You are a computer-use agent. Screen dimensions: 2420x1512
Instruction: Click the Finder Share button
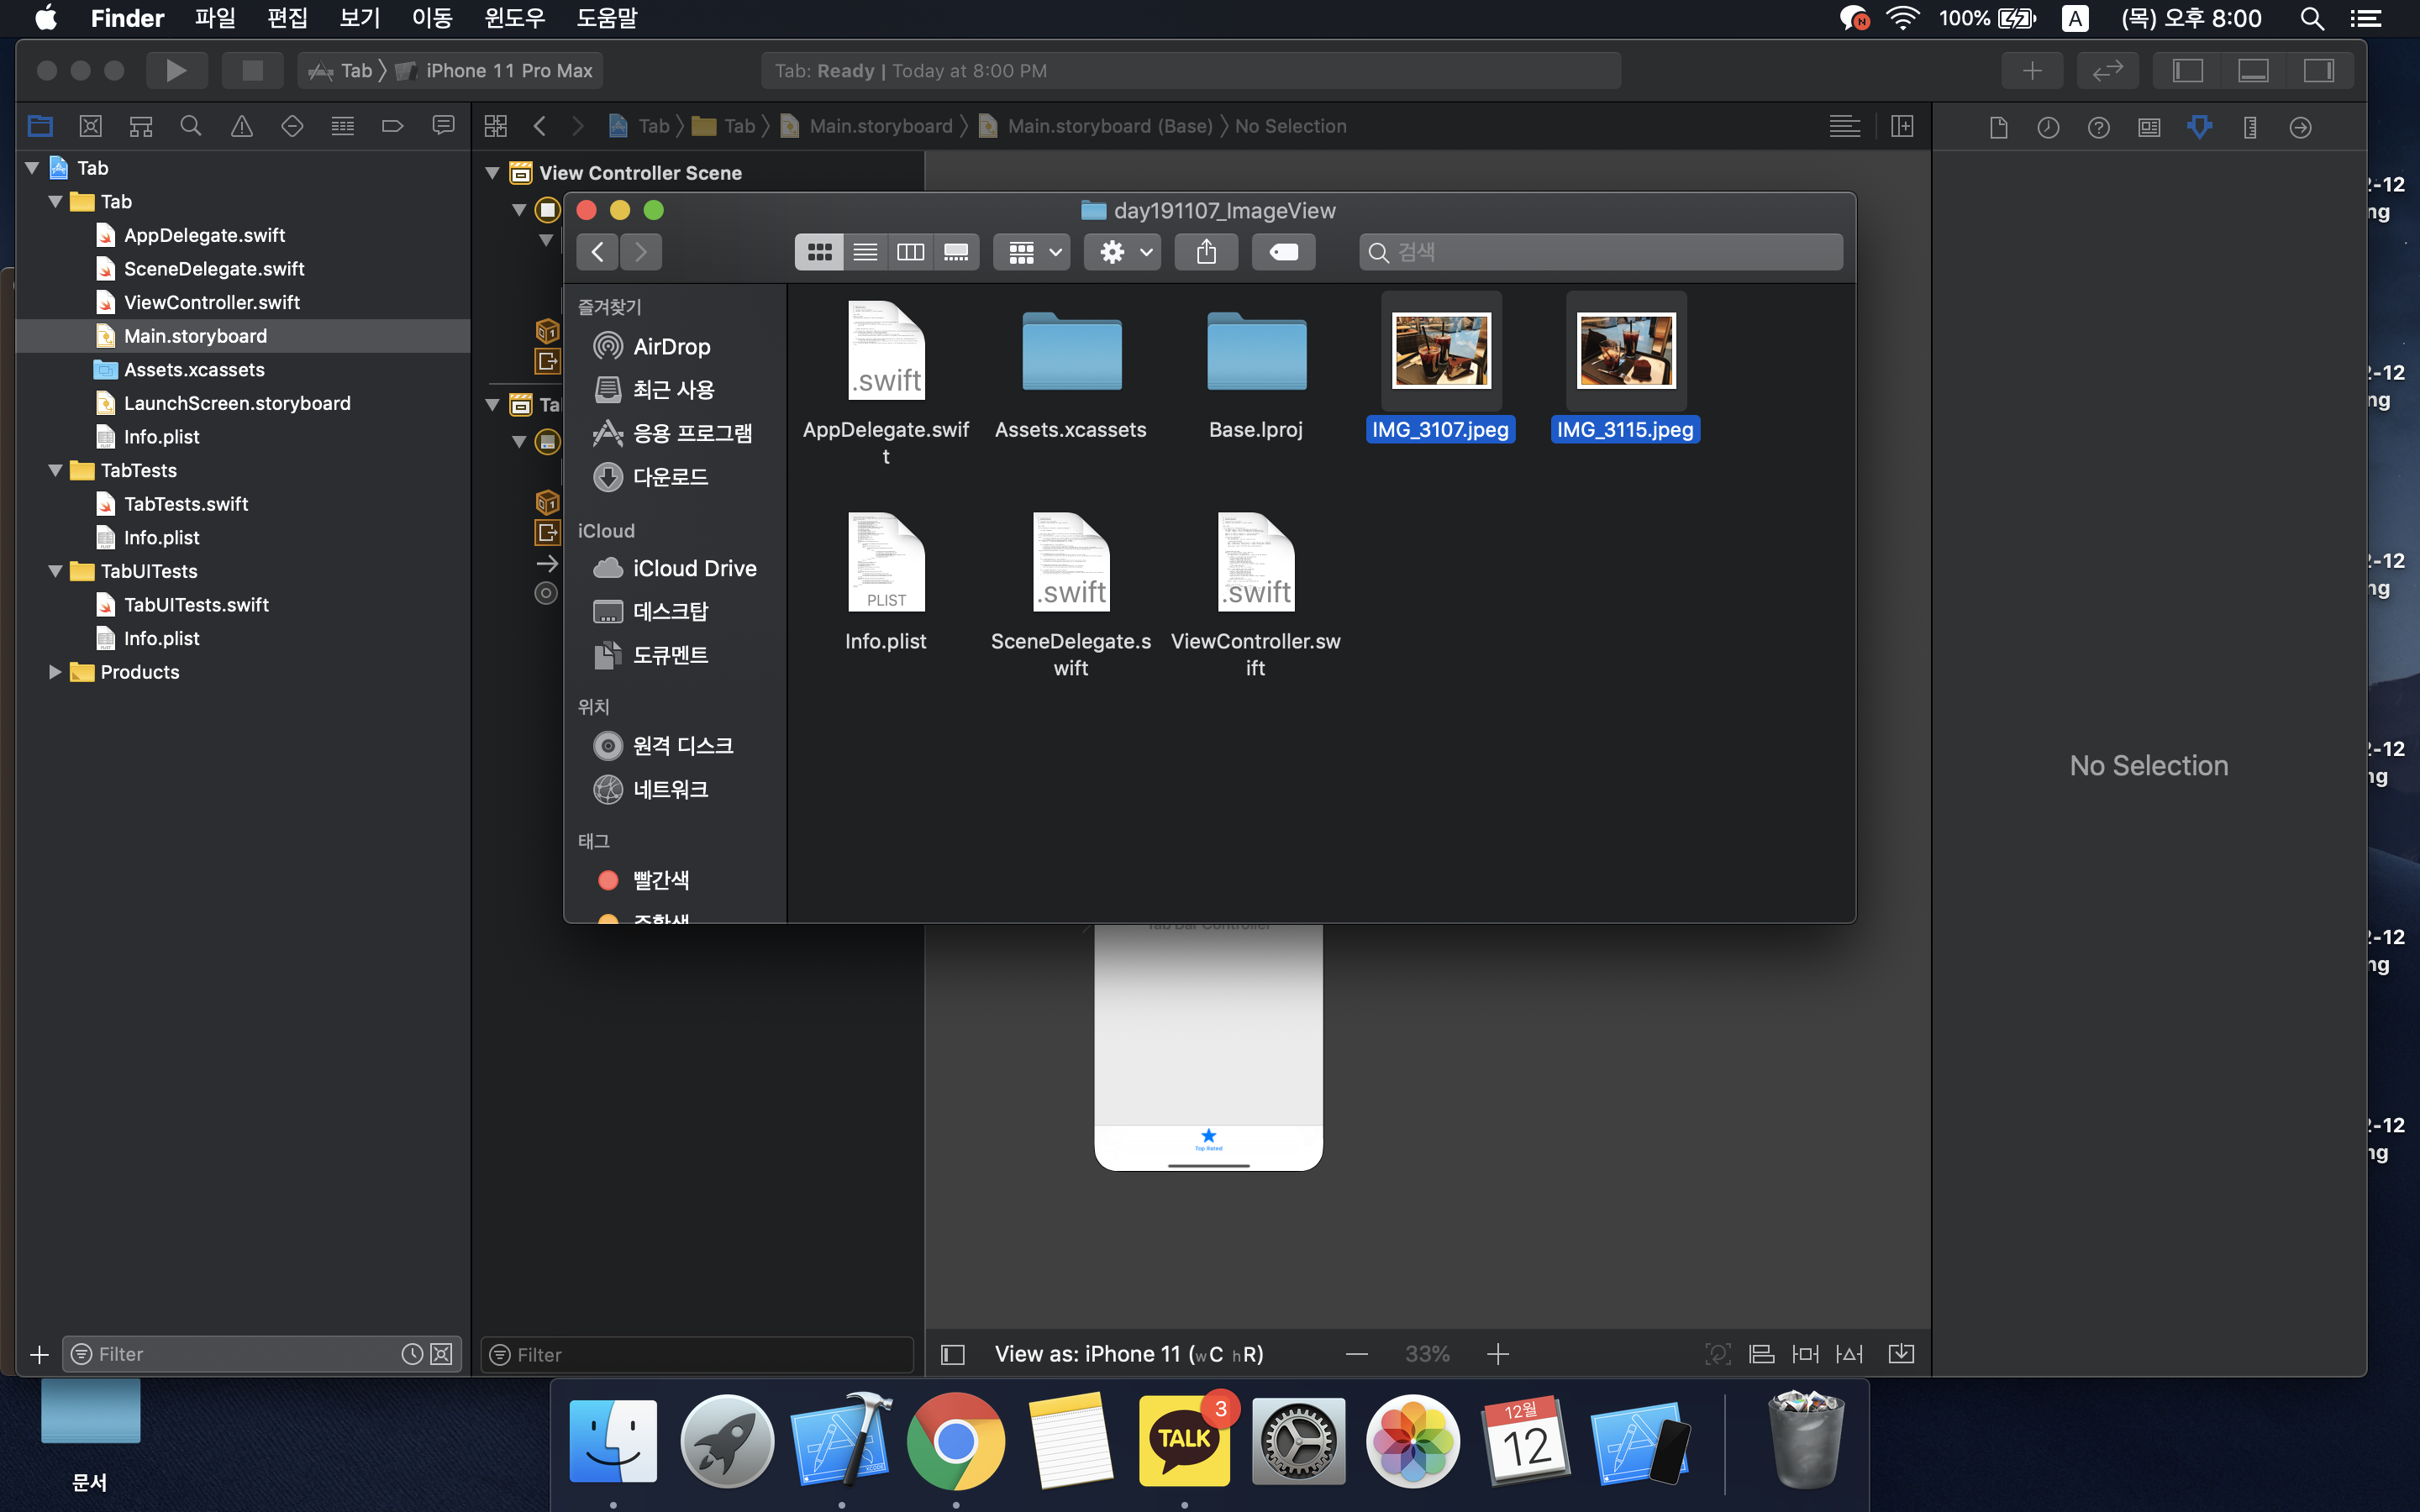[x=1206, y=252]
